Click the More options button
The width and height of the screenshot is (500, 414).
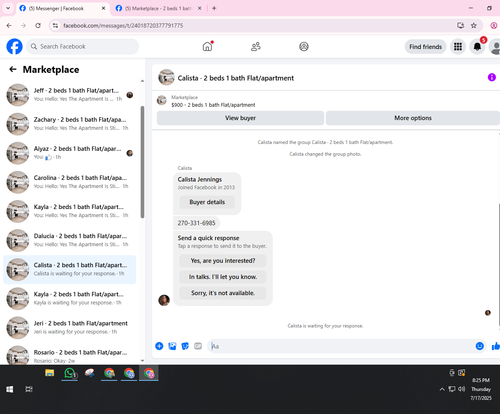click(413, 118)
